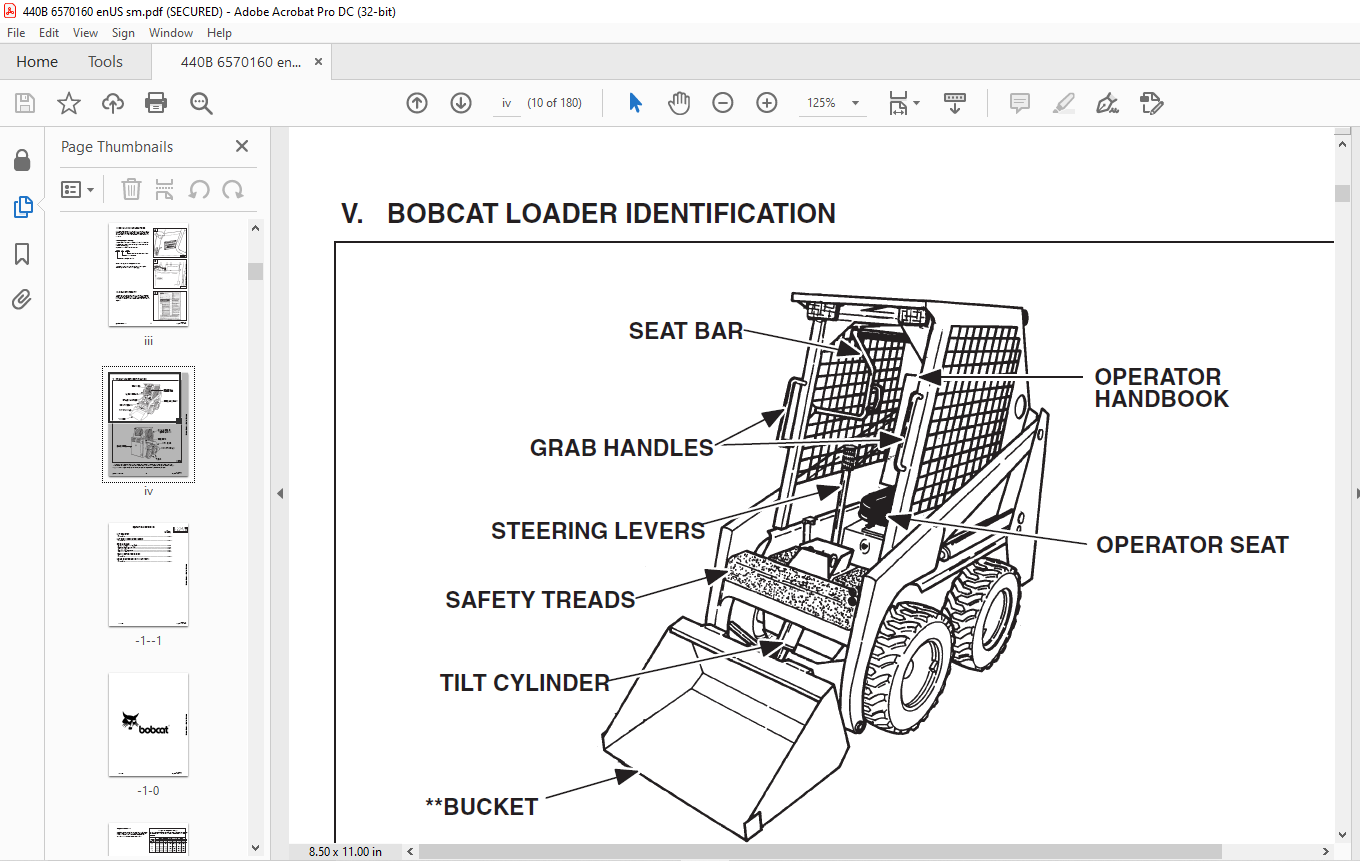Click the GRAB HANDLES label

(x=622, y=448)
